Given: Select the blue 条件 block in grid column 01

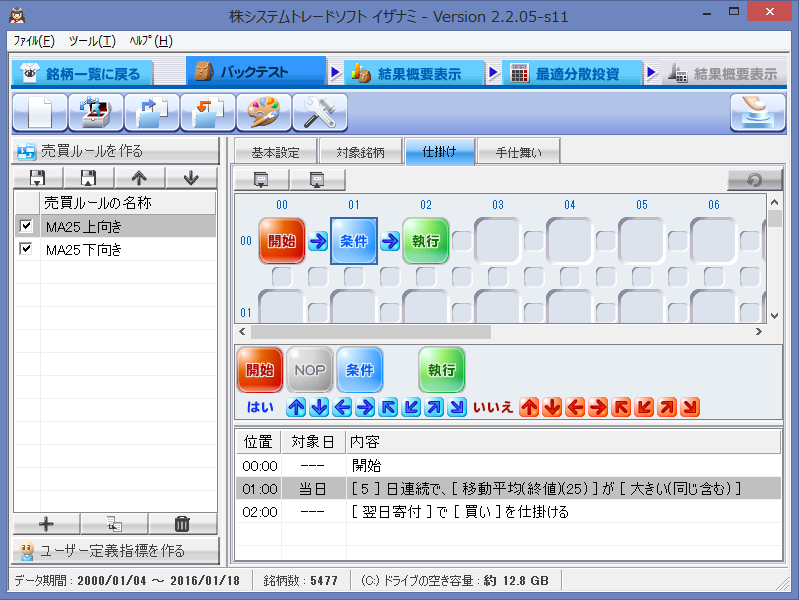Looking at the screenshot, I should coord(354,241).
